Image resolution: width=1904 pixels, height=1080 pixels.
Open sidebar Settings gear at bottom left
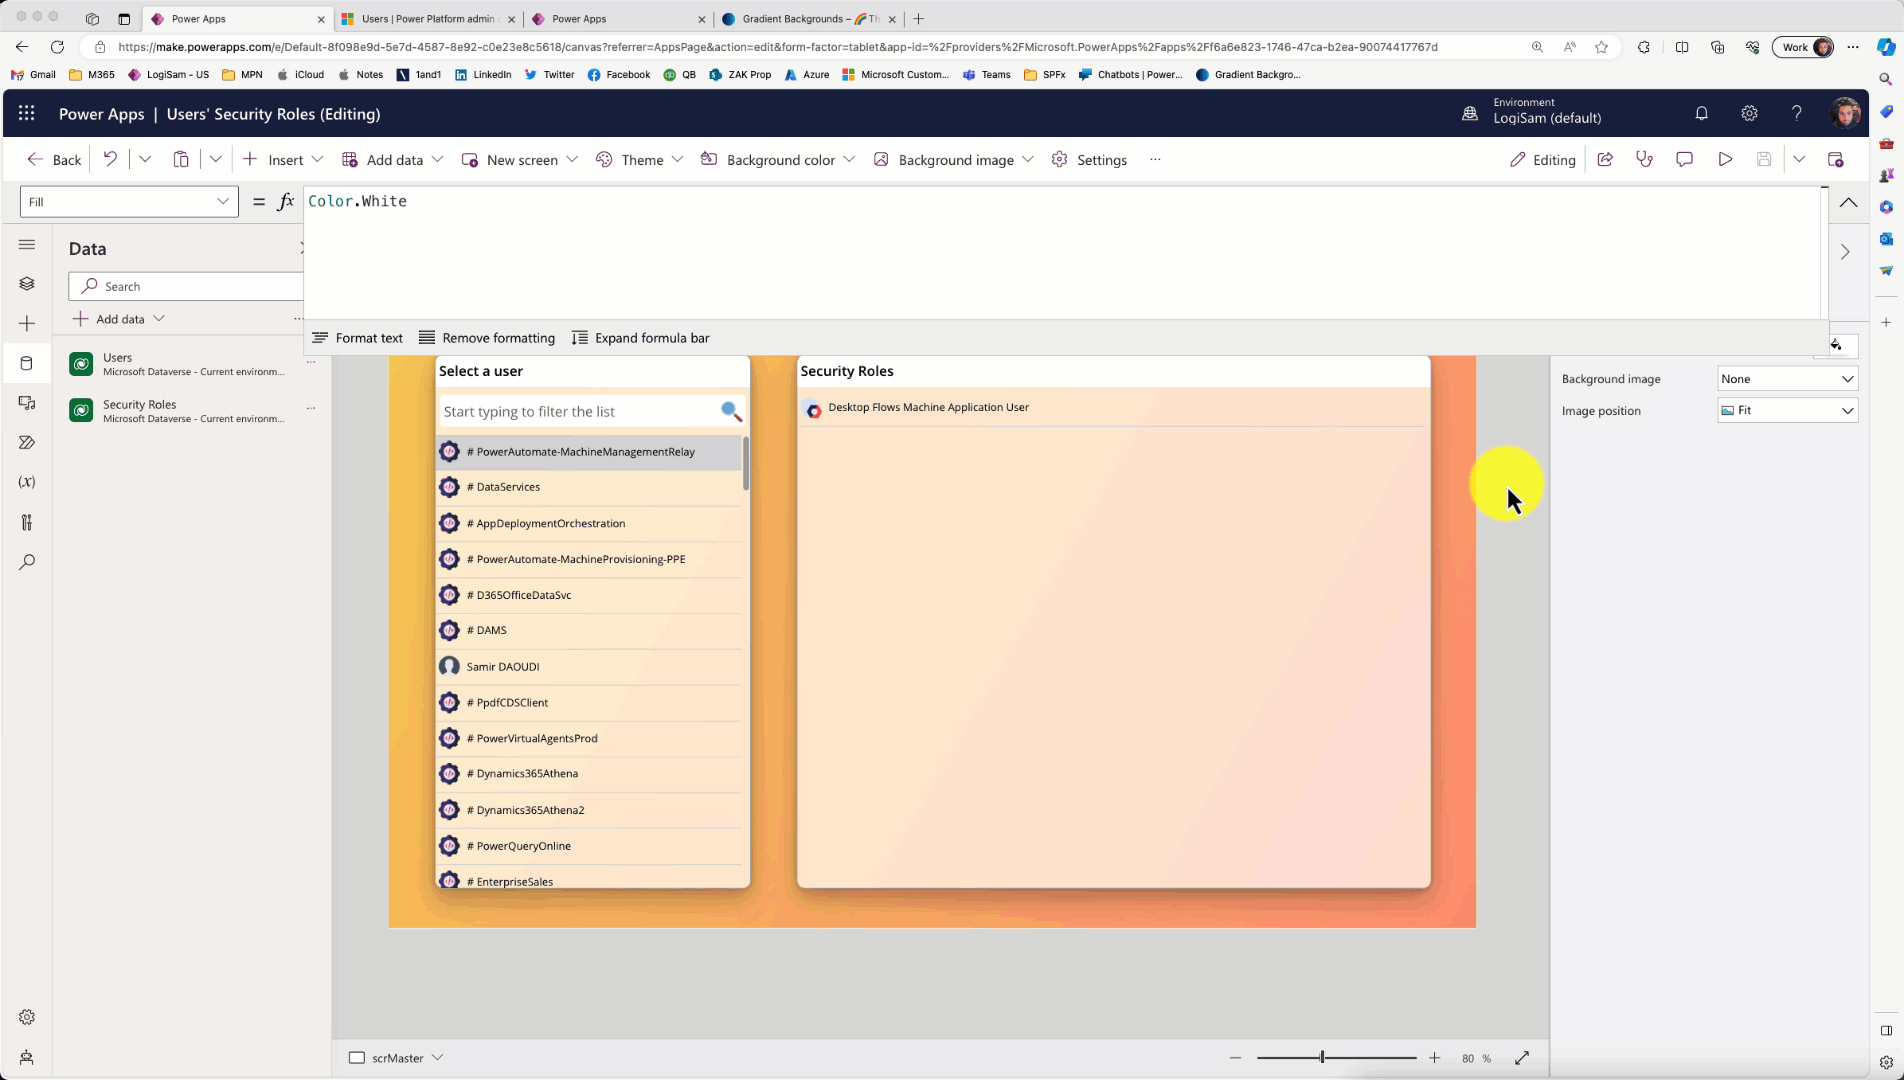[27, 1017]
